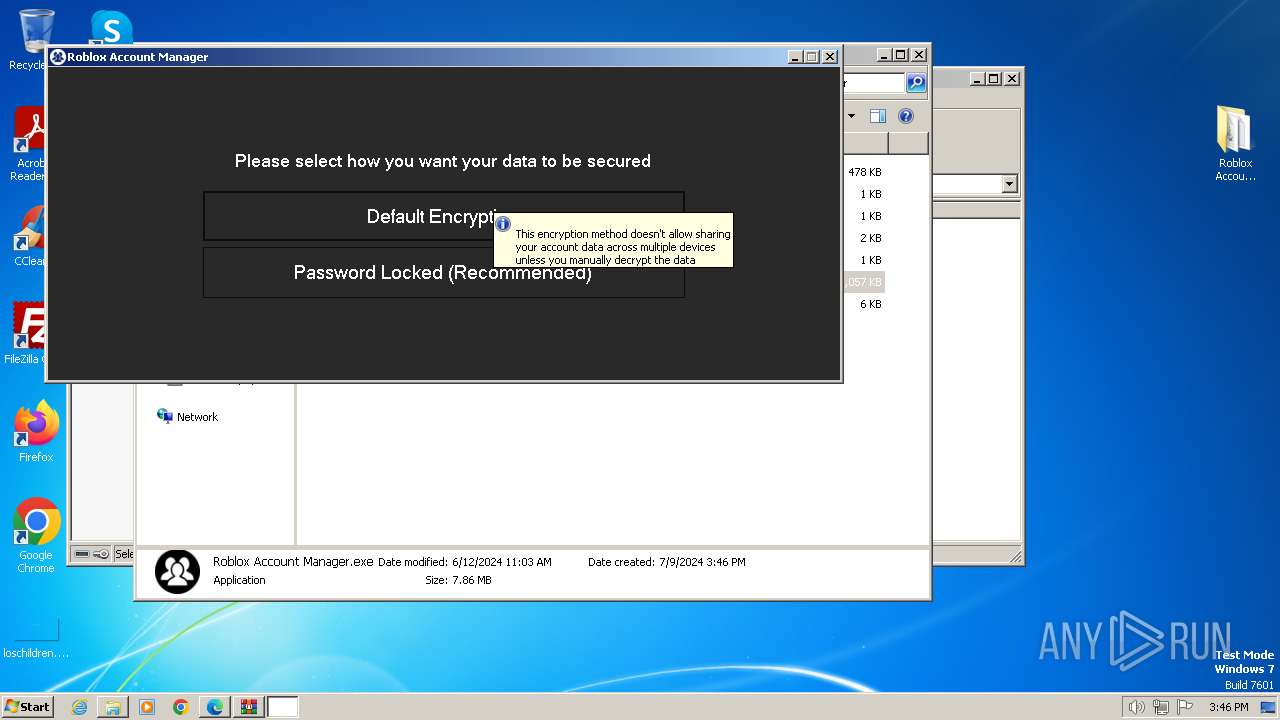Open WinRAR taskbar button
The image size is (1280, 720).
[x=249, y=707]
